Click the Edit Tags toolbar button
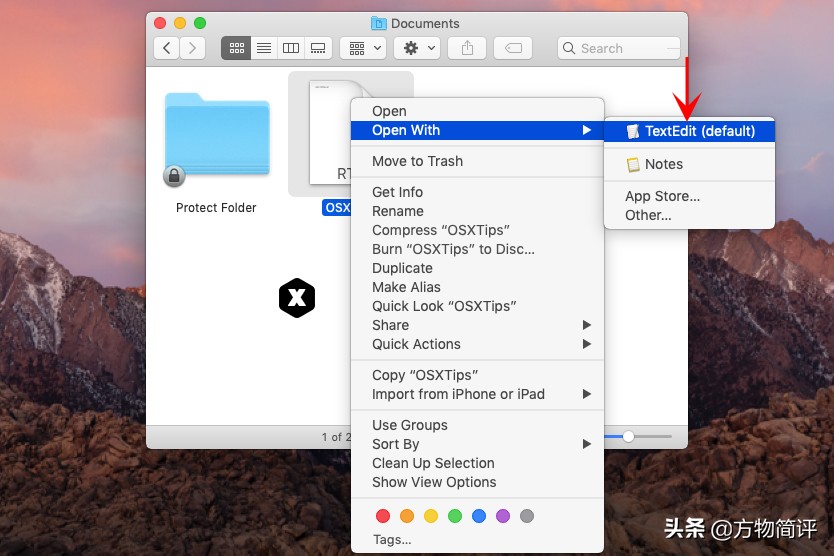Viewport: 834px width, 556px height. (512, 48)
